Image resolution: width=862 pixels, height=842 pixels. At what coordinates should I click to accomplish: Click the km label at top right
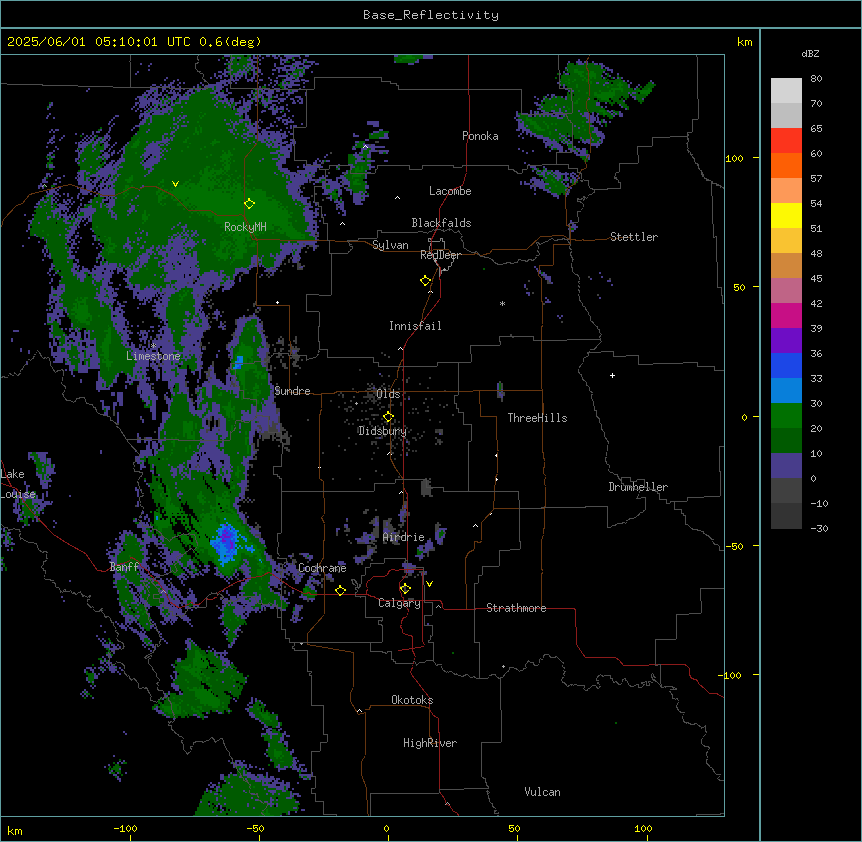(744, 42)
